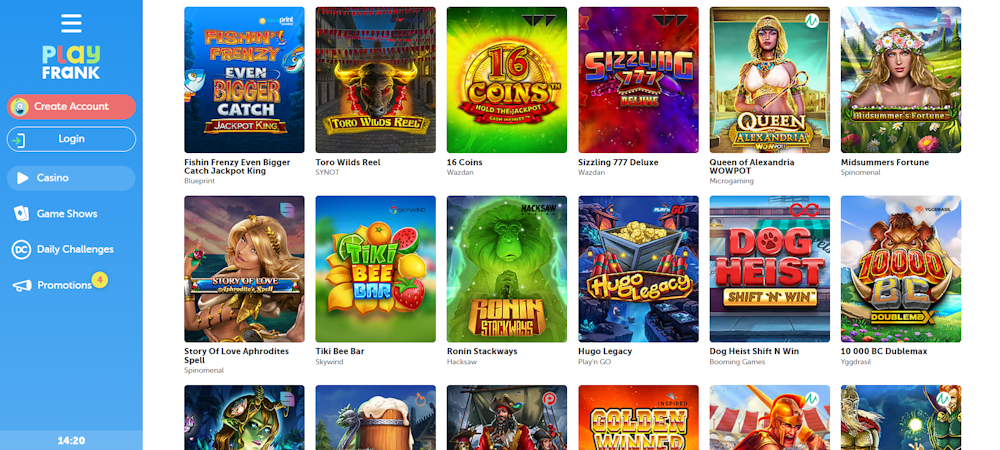Click the Casino play arrow icon
Image resolution: width=1000 pixels, height=450 pixels.
(23, 178)
